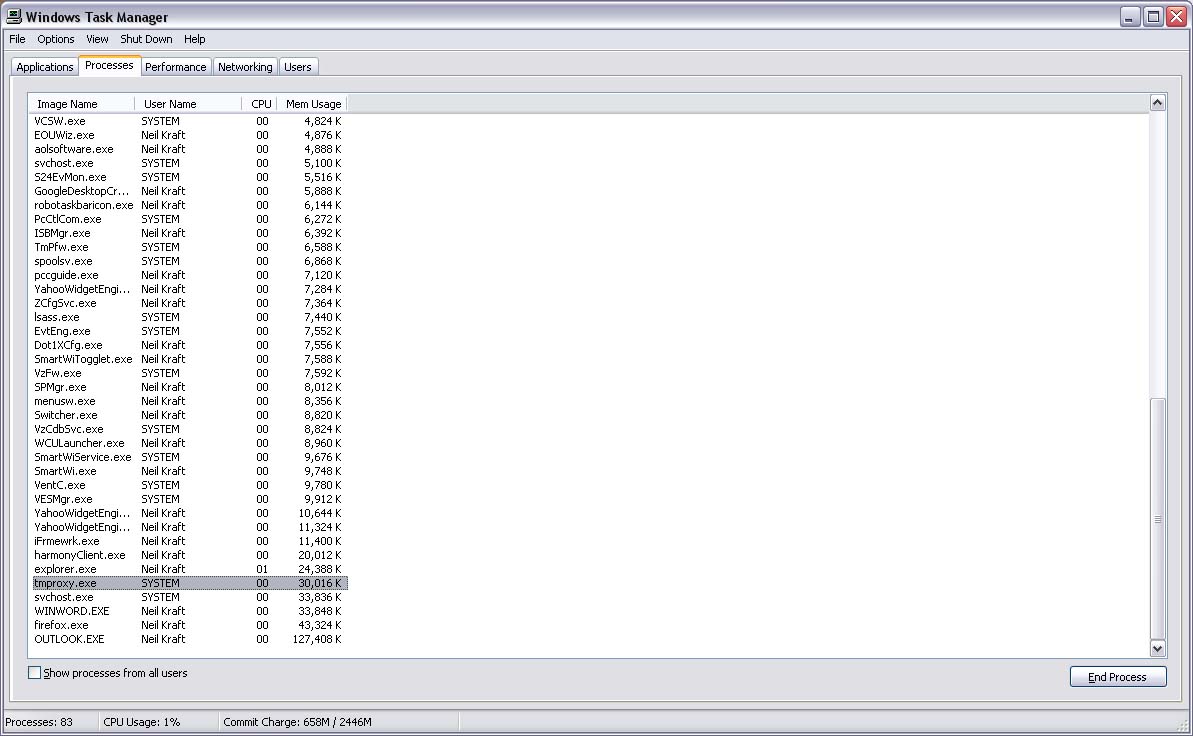Select the Dot1XCfg.exe process
Screen dimensions: 1193x736
[x=190, y=345]
